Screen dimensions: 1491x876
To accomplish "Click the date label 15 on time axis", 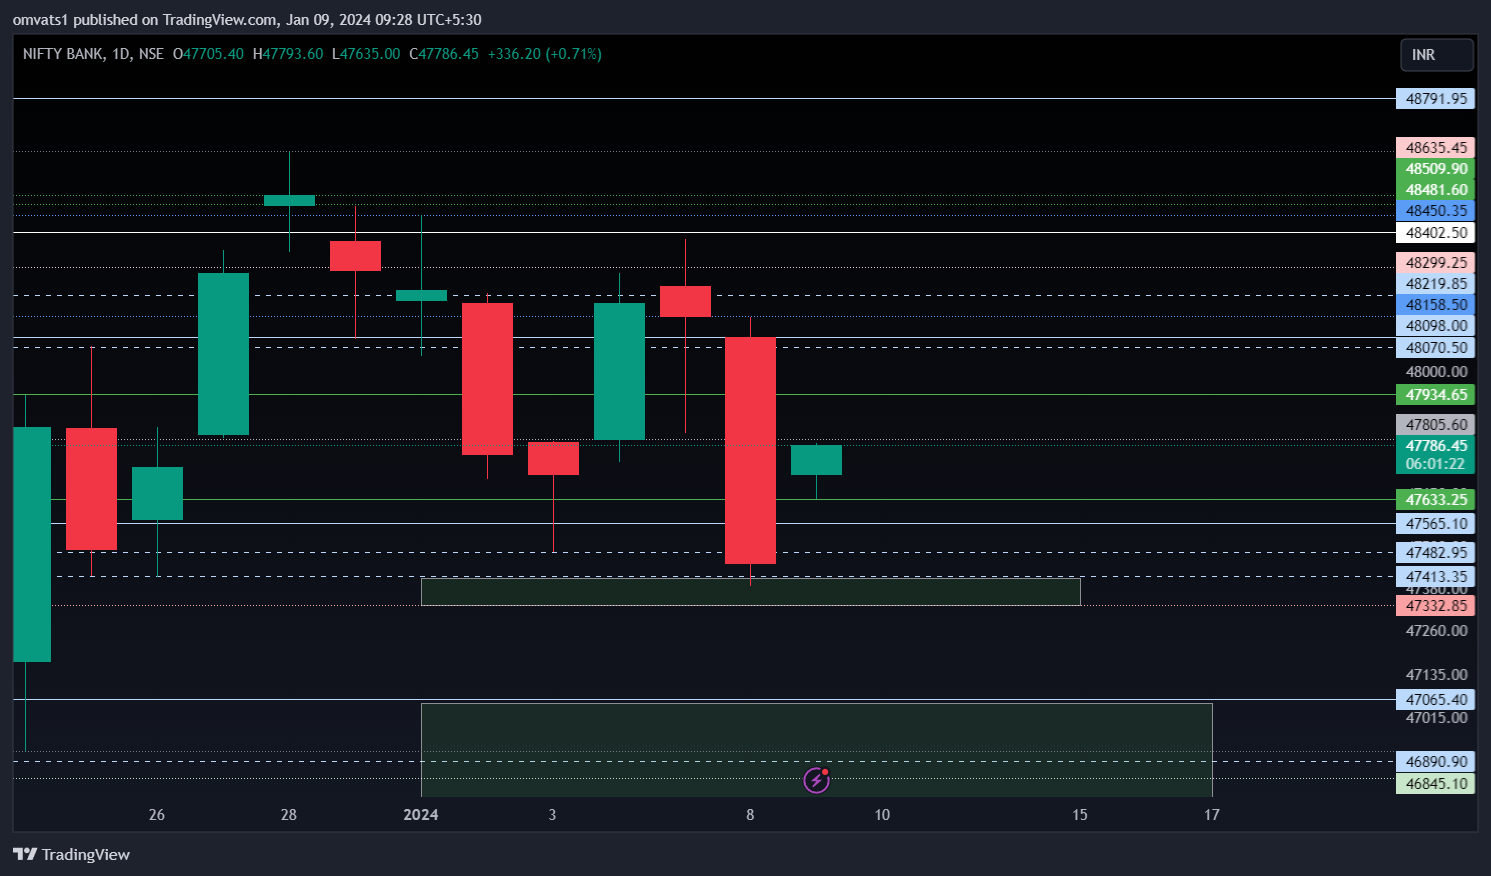I will pos(1080,815).
